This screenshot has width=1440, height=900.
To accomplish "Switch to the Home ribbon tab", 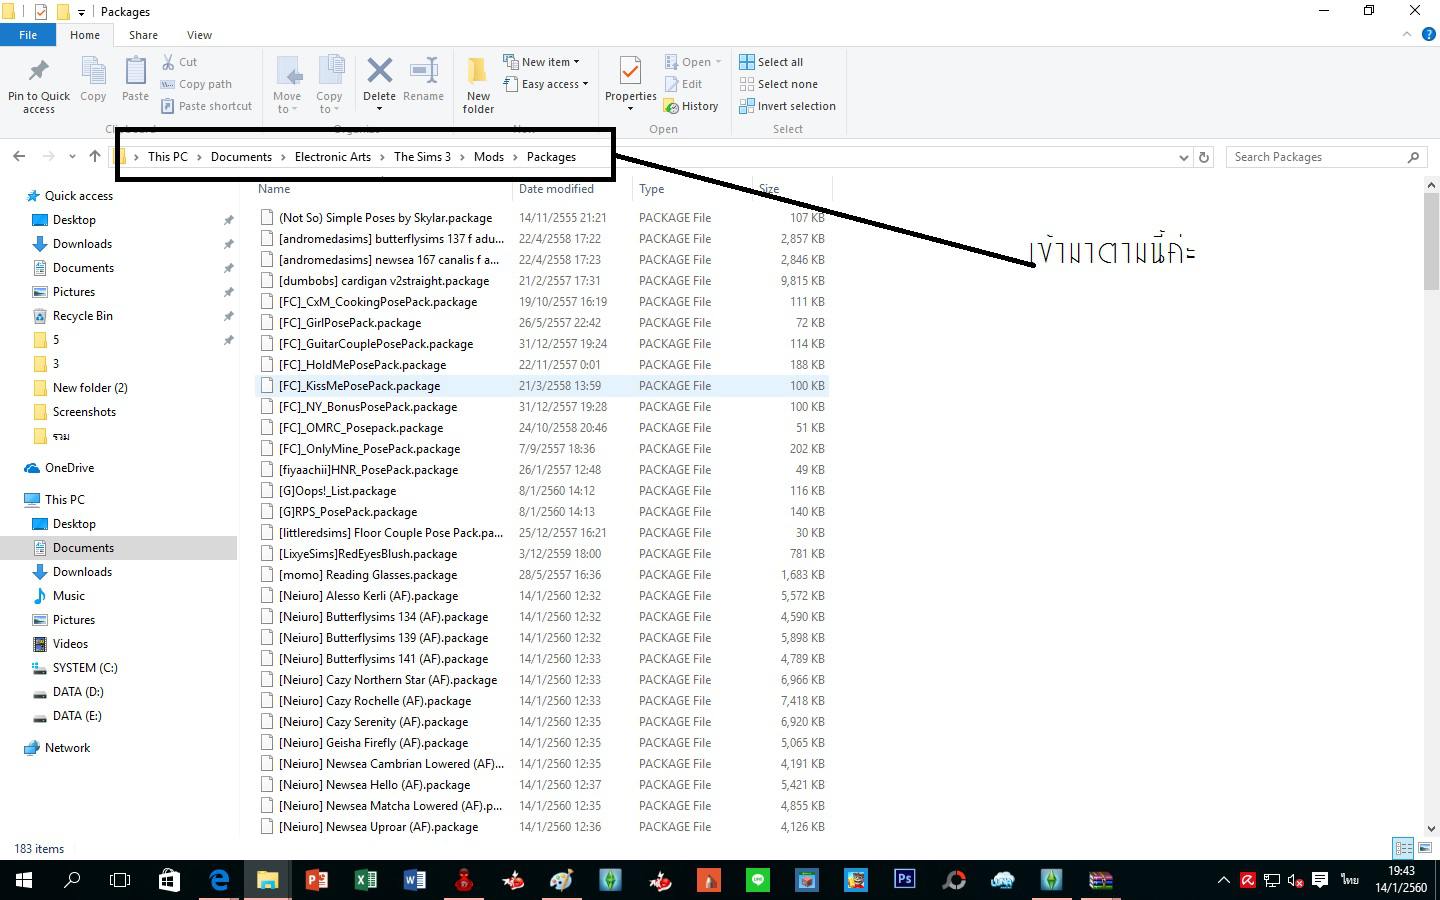I will click(x=85, y=35).
